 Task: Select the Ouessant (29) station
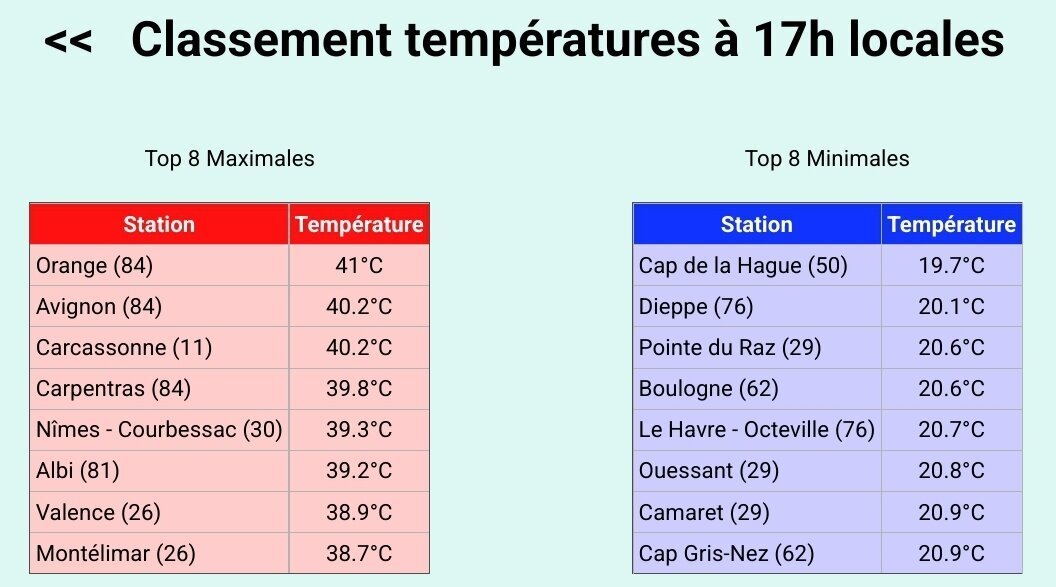point(709,471)
